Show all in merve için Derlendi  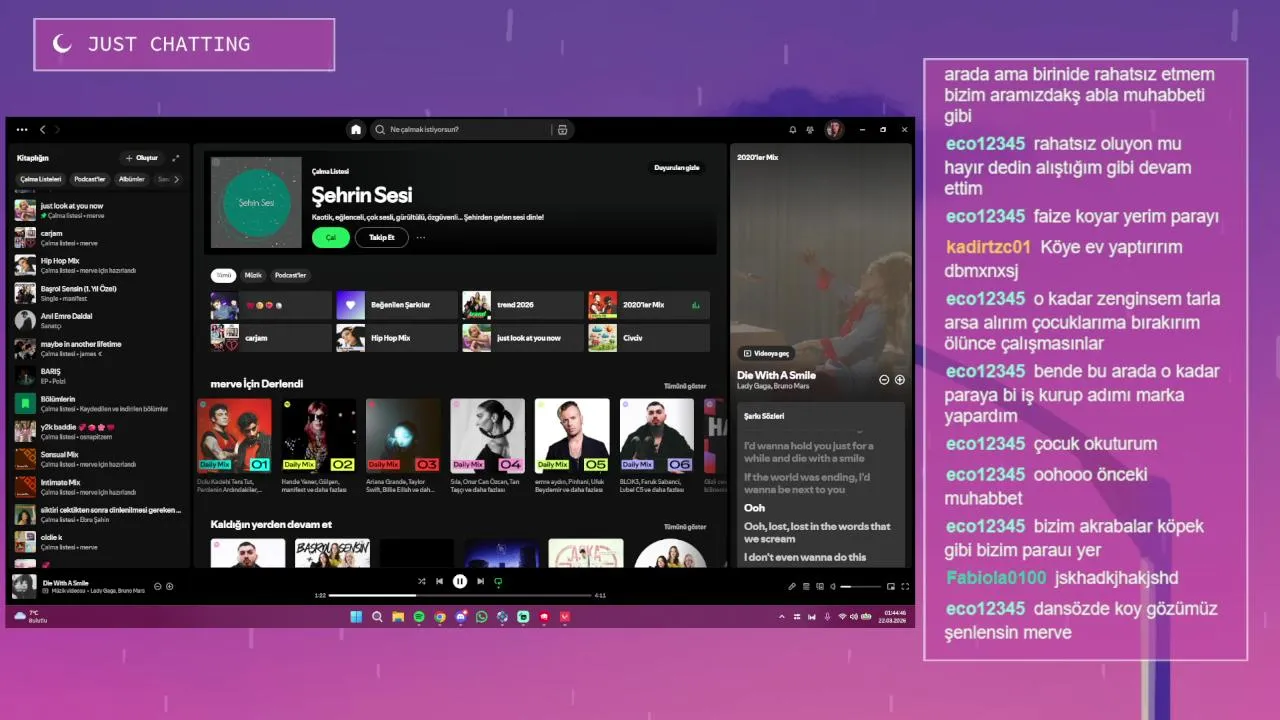[685, 386]
